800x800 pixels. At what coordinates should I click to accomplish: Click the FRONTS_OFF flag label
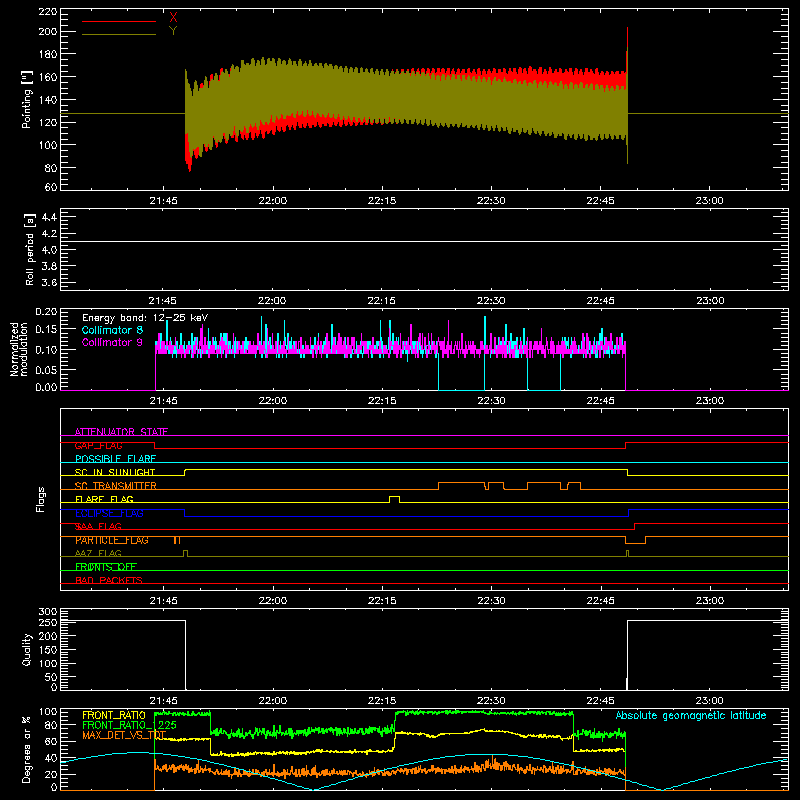tap(106, 567)
